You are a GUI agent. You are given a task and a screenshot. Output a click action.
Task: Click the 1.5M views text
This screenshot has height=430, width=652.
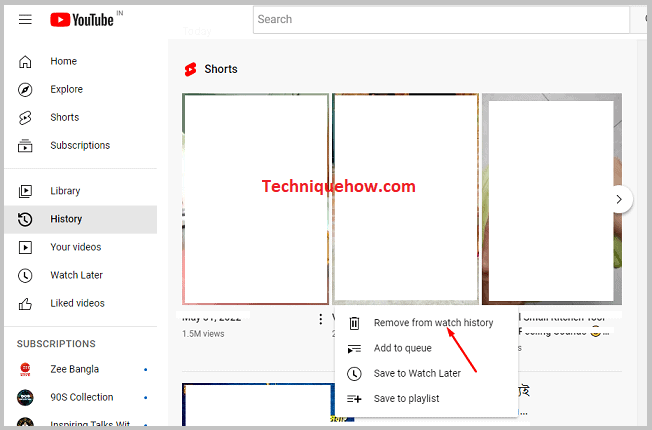click(203, 334)
